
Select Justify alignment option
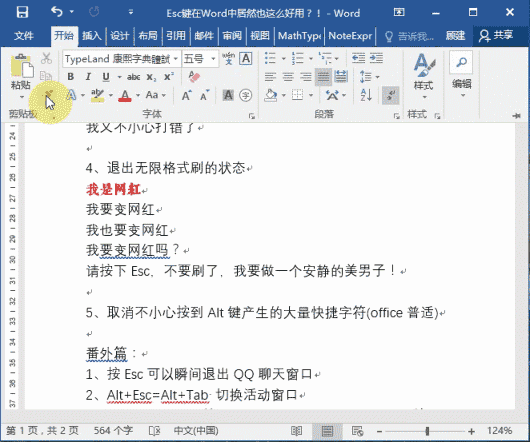pos(323,77)
